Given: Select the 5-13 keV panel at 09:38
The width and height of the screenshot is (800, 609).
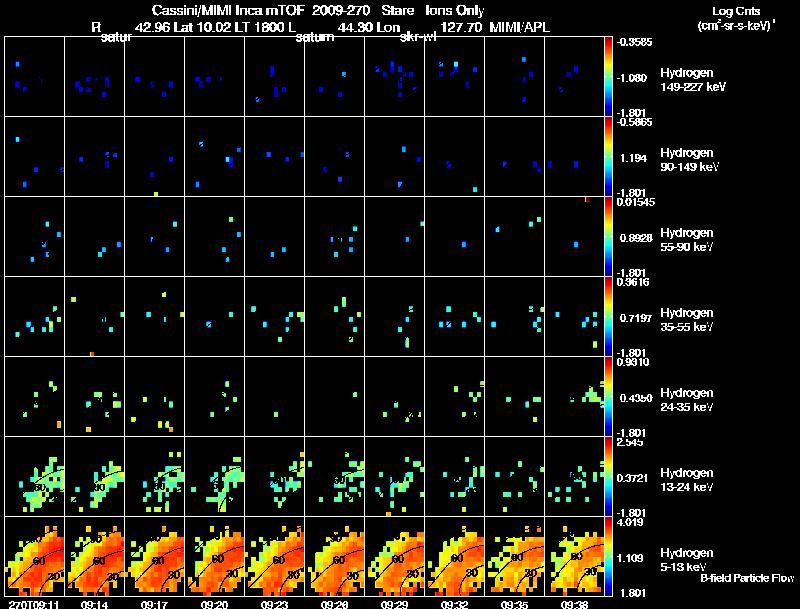Looking at the screenshot, I should click(x=574, y=557).
